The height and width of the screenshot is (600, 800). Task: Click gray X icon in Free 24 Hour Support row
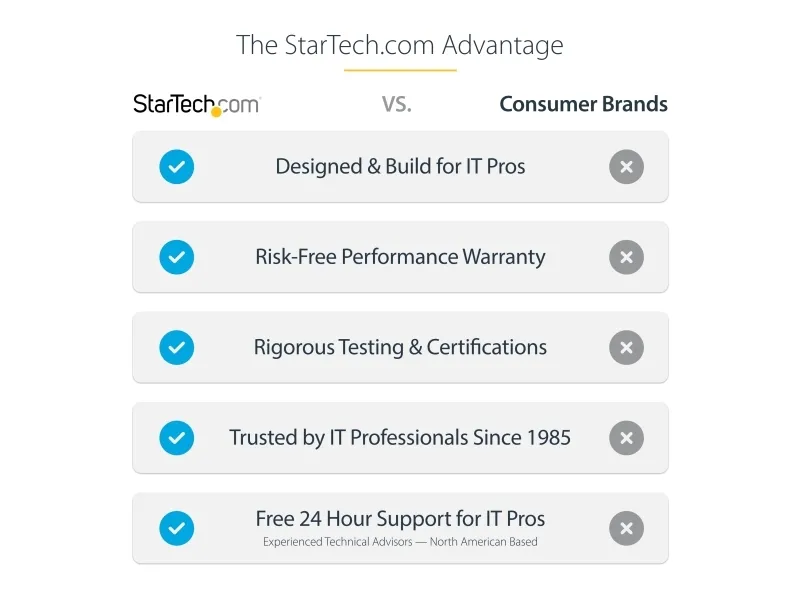(627, 528)
